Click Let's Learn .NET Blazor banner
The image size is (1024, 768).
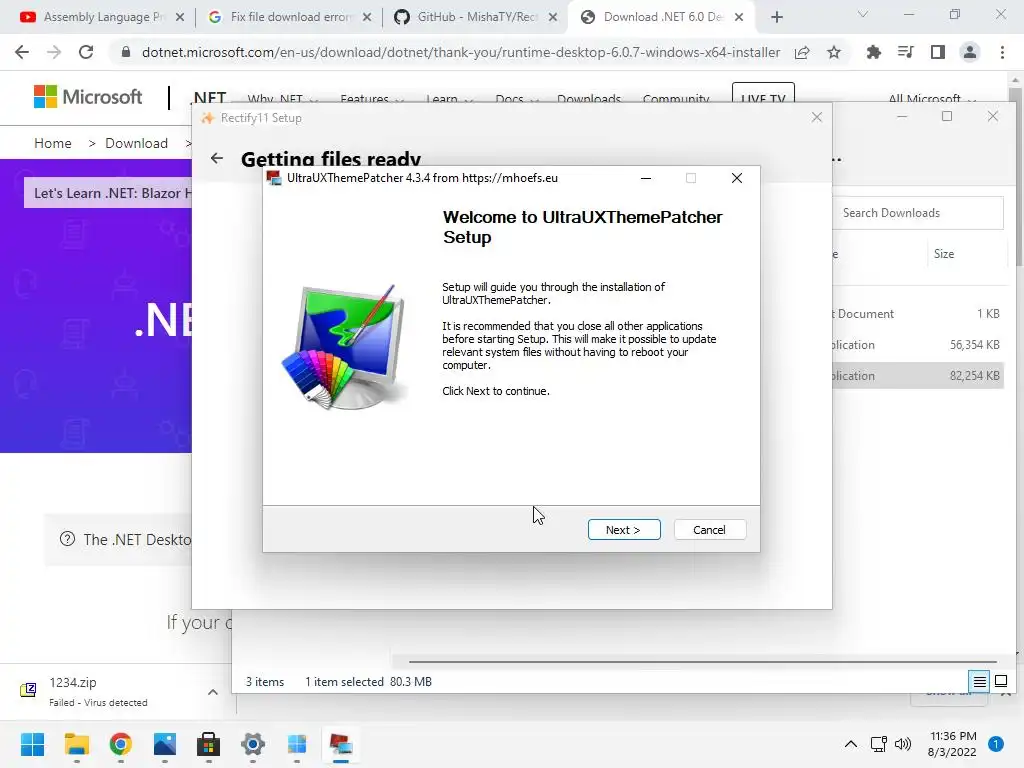point(108,193)
